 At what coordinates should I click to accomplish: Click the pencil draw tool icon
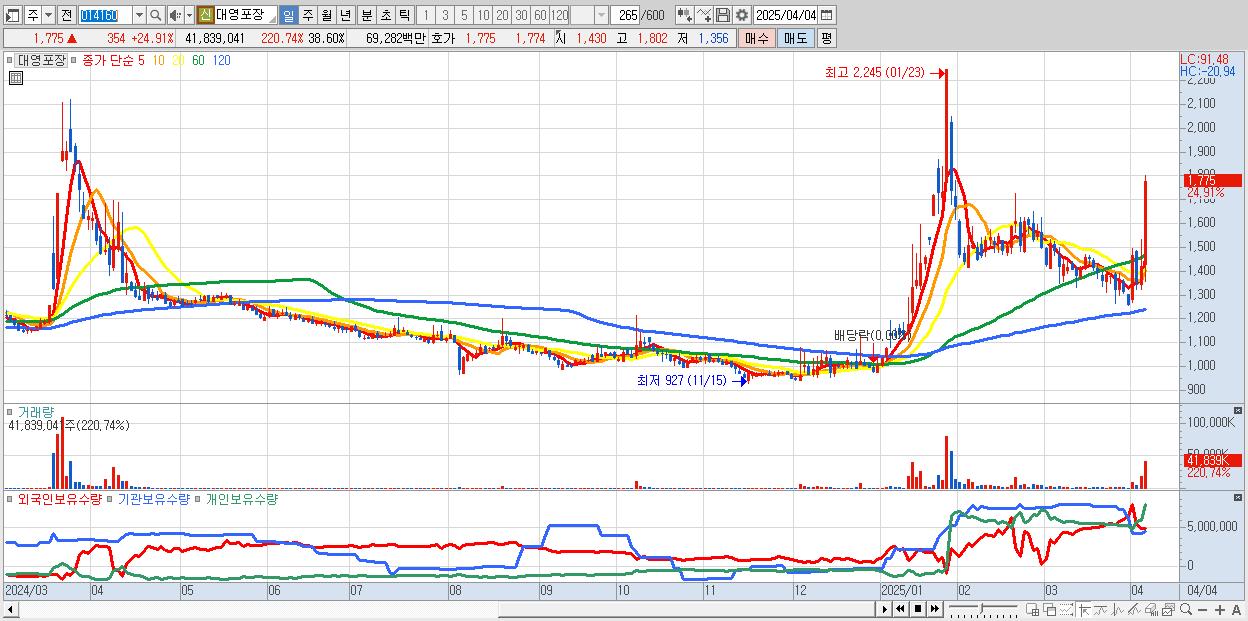point(1134,610)
